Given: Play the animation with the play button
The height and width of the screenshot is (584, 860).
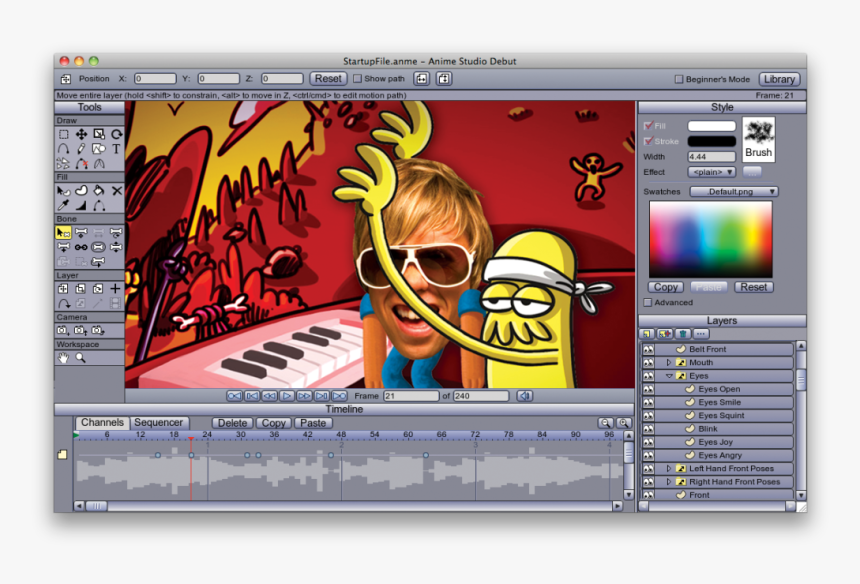Looking at the screenshot, I should [287, 396].
